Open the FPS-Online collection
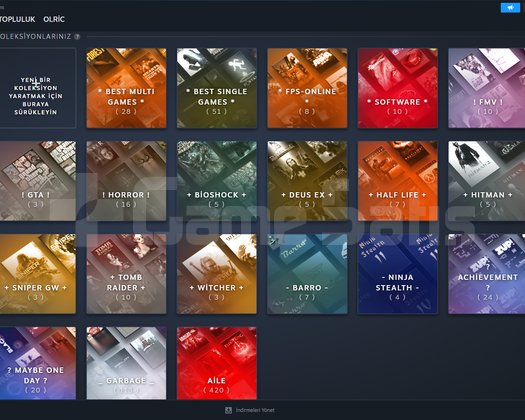This screenshot has width=525, height=420. point(307,88)
